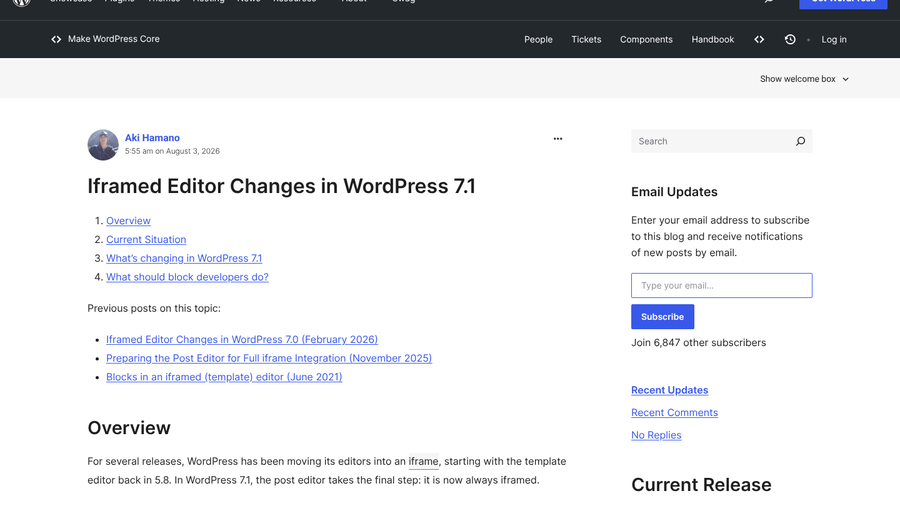Open the Recent Updates link

669,390
